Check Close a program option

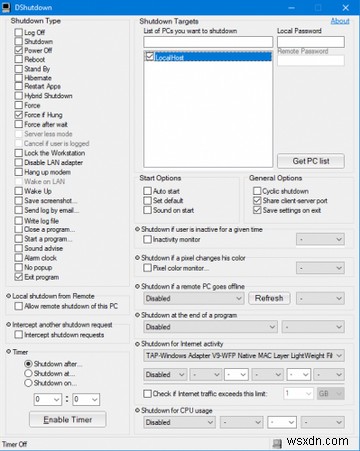tap(19, 229)
